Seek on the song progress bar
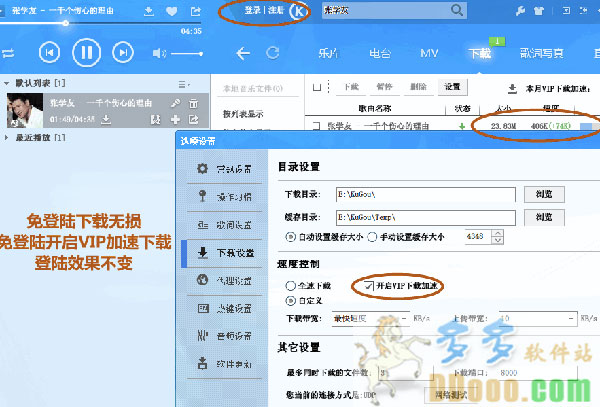This screenshot has height=407, width=600. point(100,23)
